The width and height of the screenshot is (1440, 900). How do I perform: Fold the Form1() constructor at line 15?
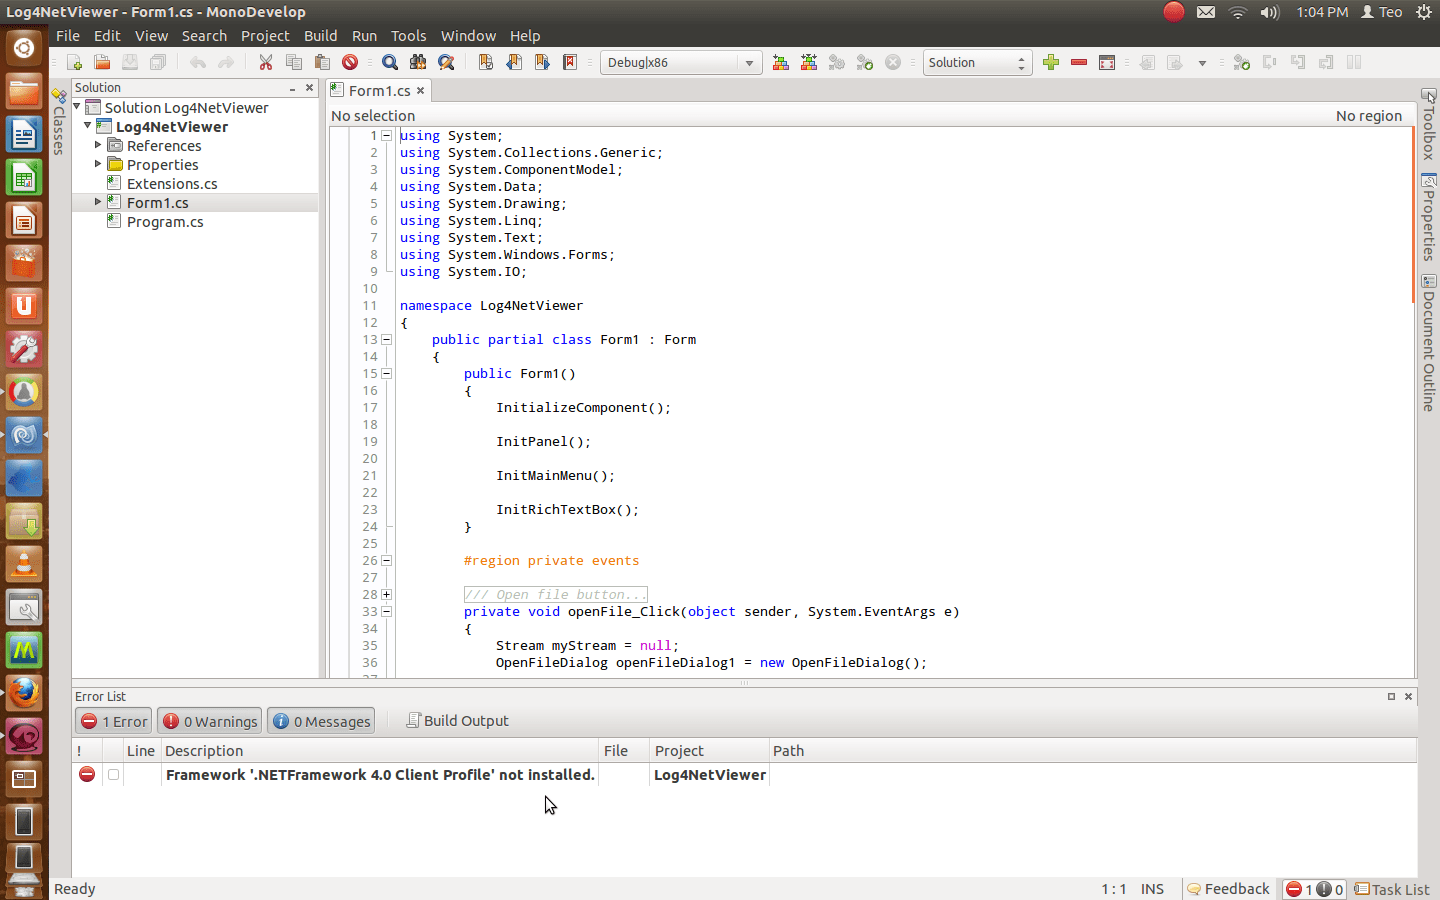click(387, 374)
